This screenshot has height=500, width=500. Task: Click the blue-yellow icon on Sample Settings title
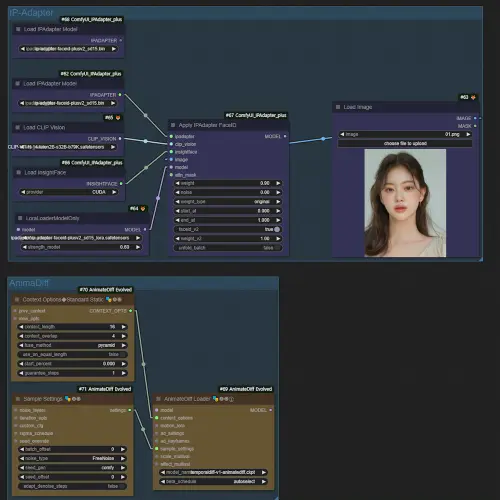tap(68, 399)
